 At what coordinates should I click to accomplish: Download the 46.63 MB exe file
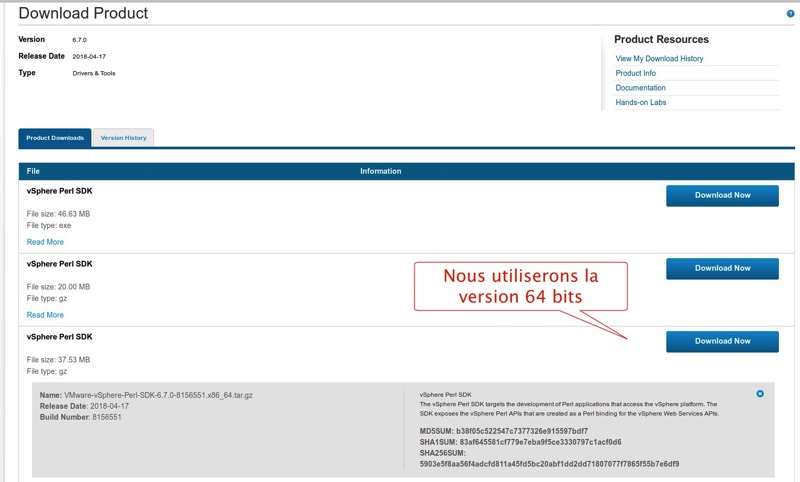722,195
